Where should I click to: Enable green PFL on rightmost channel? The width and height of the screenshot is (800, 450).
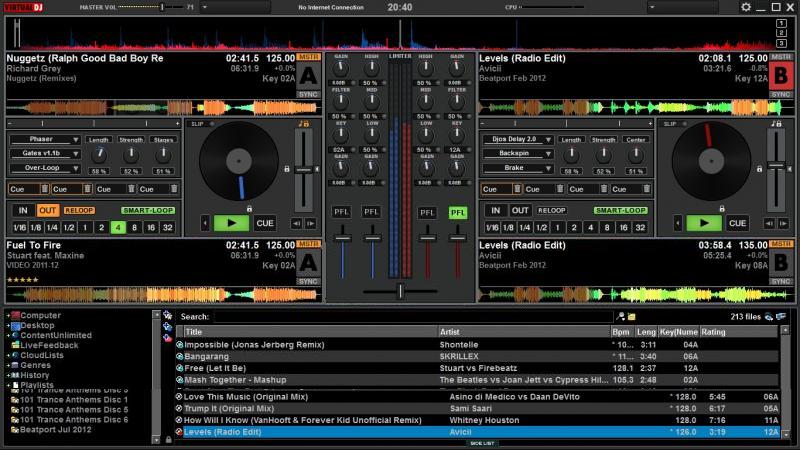point(458,213)
